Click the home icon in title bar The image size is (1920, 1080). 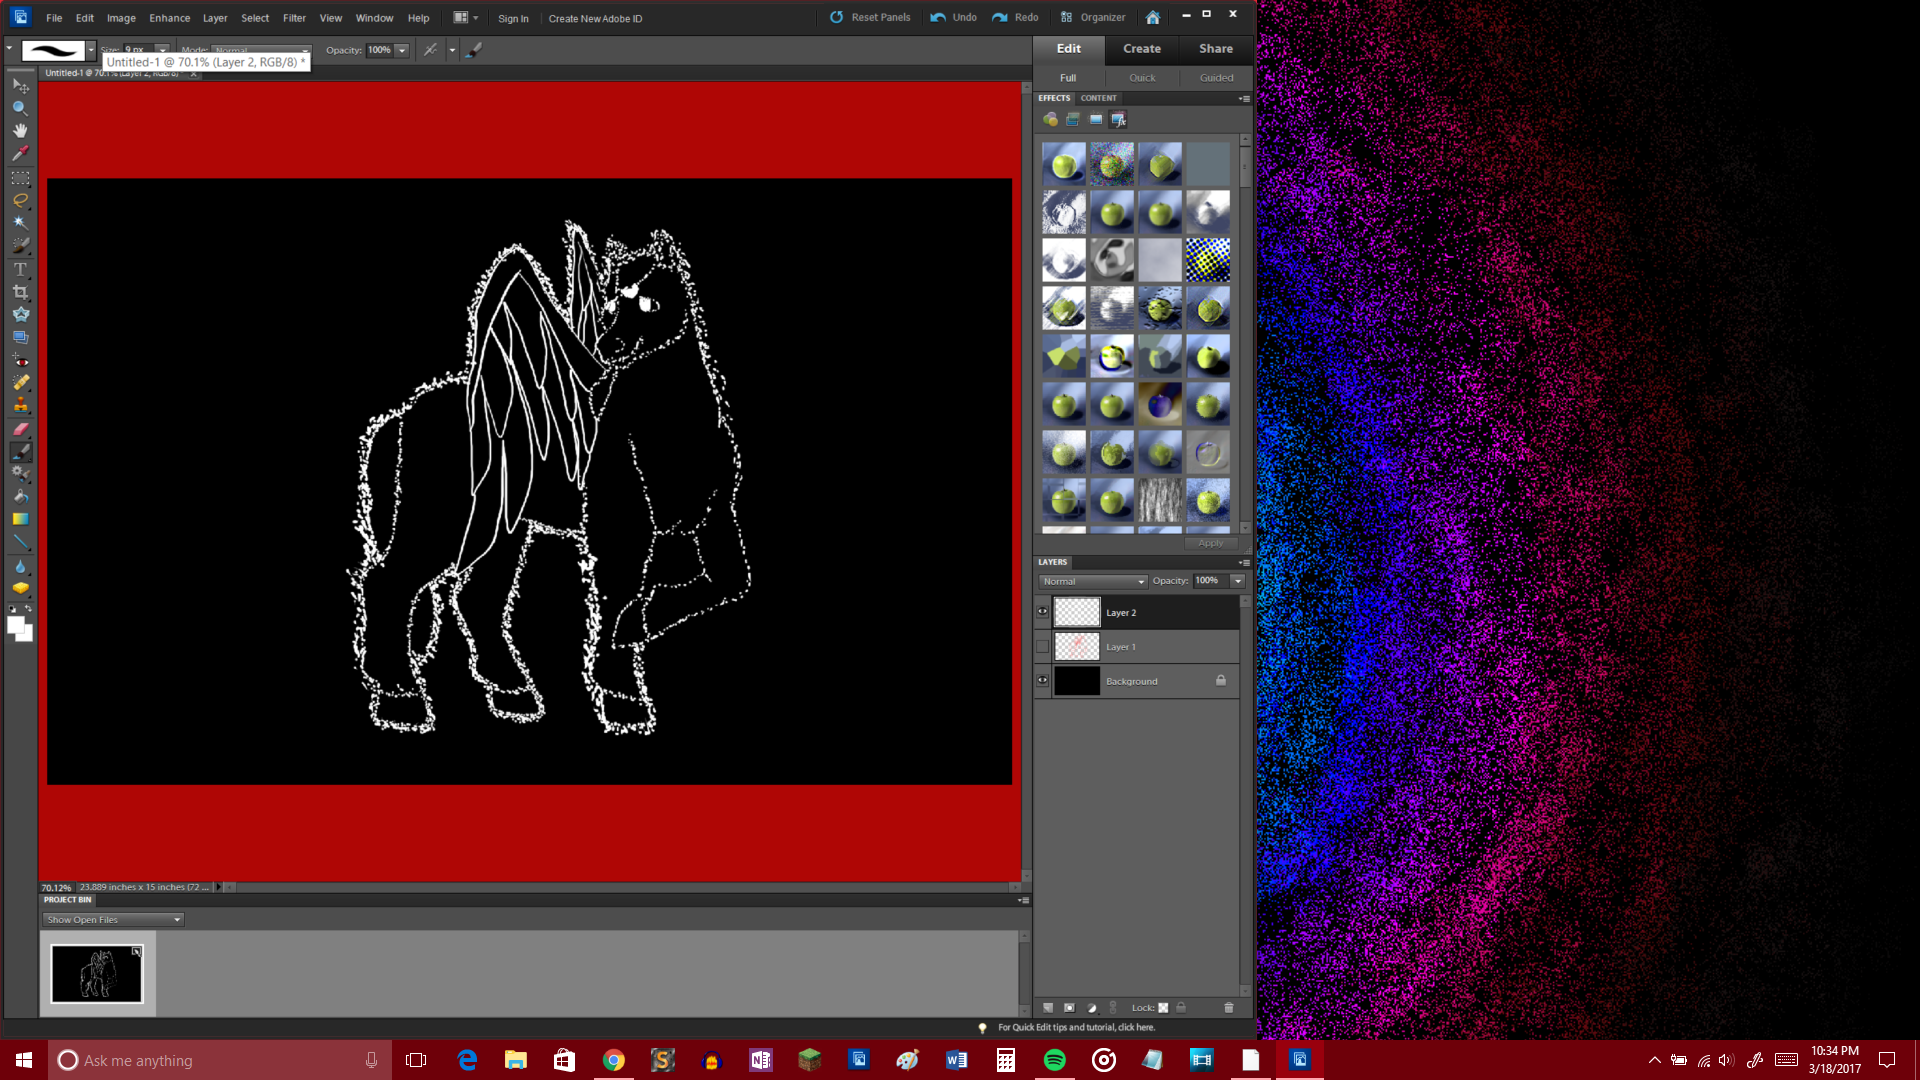pyautogui.click(x=1153, y=18)
